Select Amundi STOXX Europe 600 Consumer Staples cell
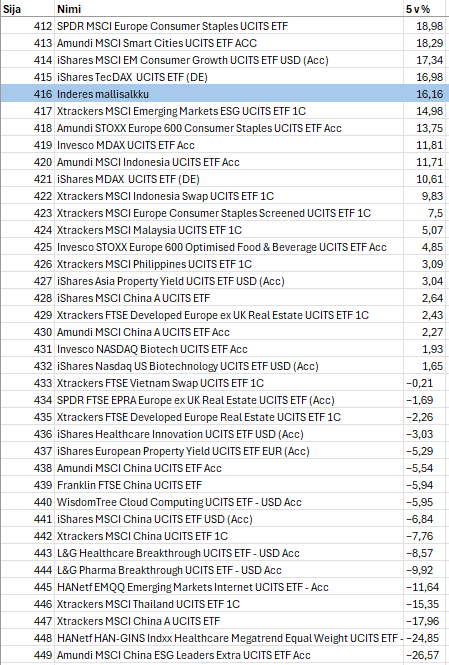449x665 pixels. 229,128
